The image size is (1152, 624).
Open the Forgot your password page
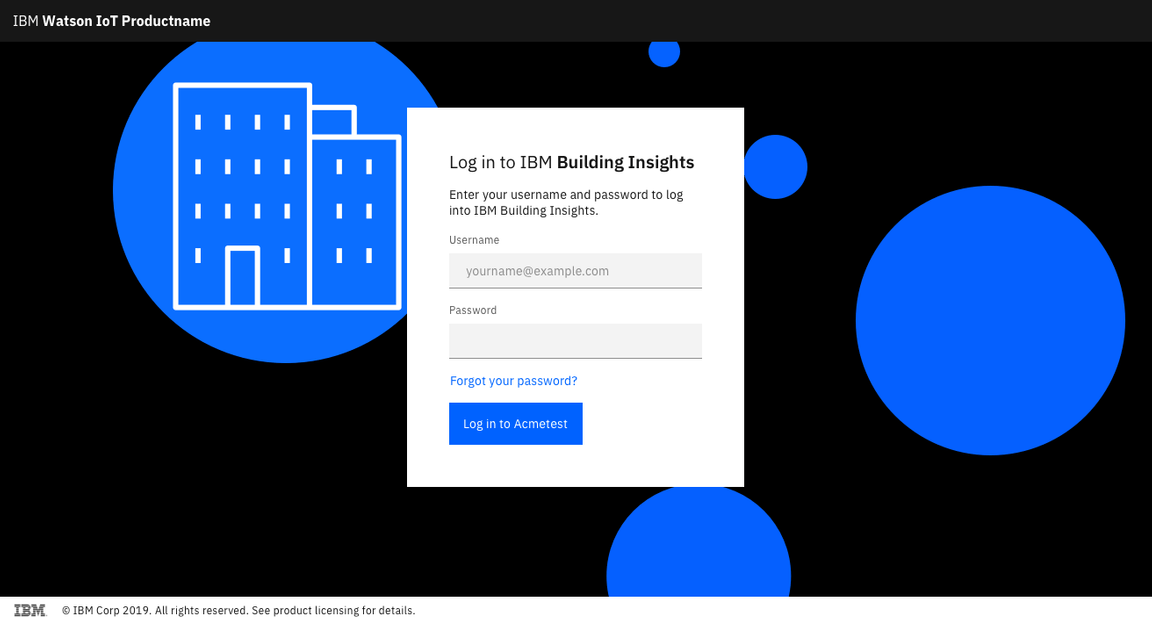(513, 380)
